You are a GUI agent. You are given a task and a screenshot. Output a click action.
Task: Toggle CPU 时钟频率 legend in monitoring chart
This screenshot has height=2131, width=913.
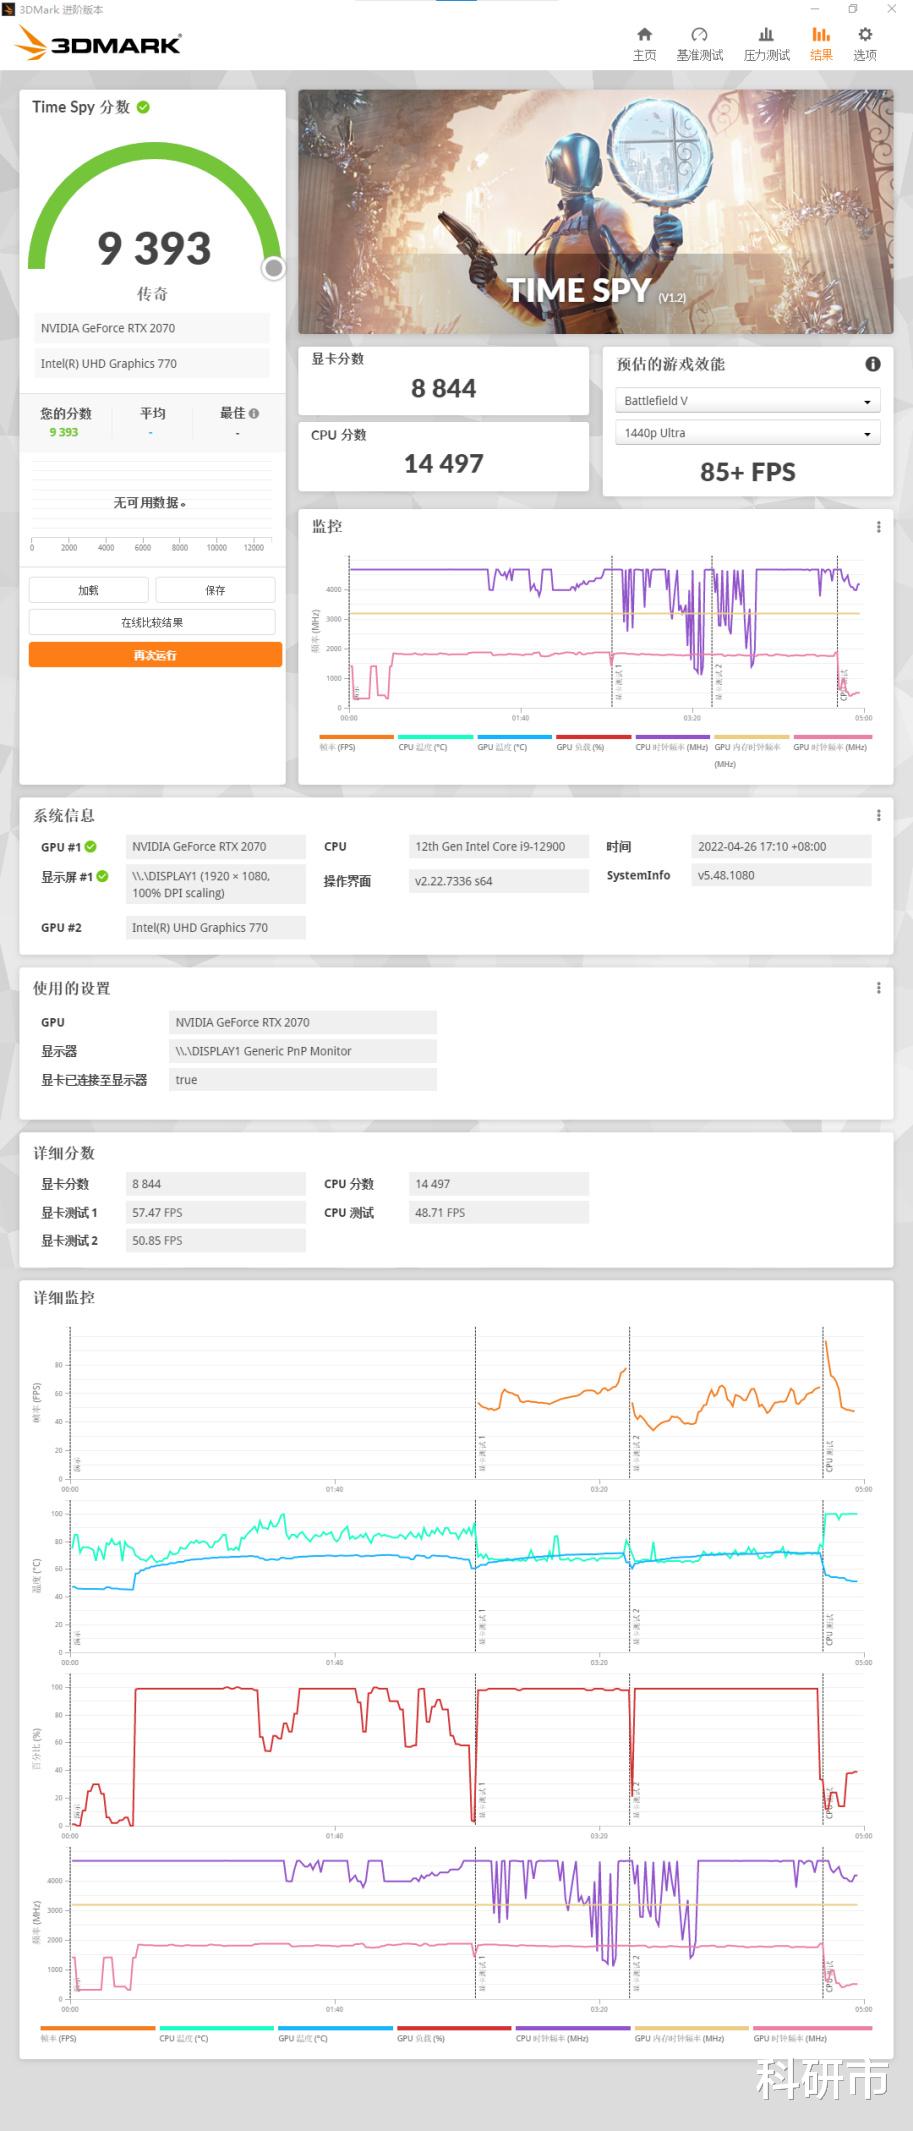[672, 743]
